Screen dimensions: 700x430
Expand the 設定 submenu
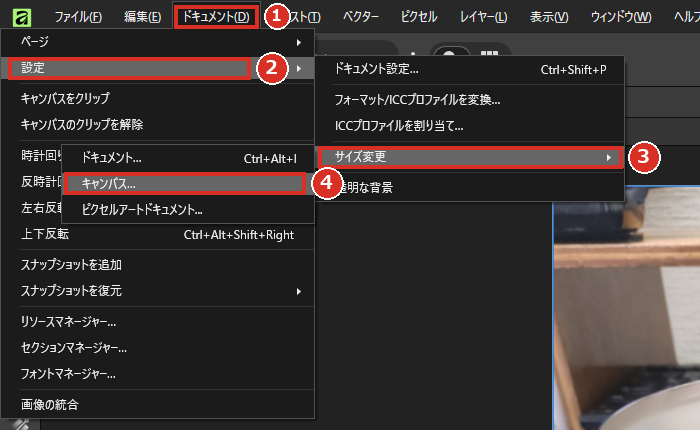point(158,68)
